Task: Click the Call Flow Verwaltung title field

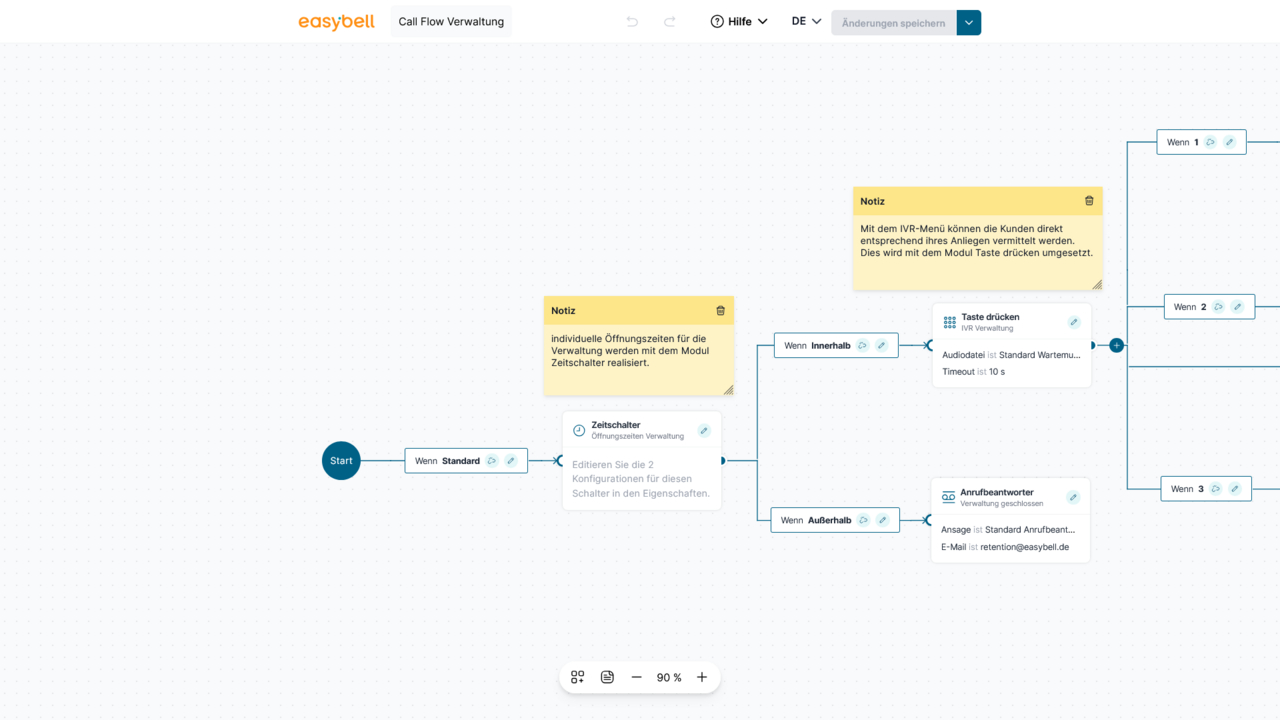Action: tap(451, 22)
